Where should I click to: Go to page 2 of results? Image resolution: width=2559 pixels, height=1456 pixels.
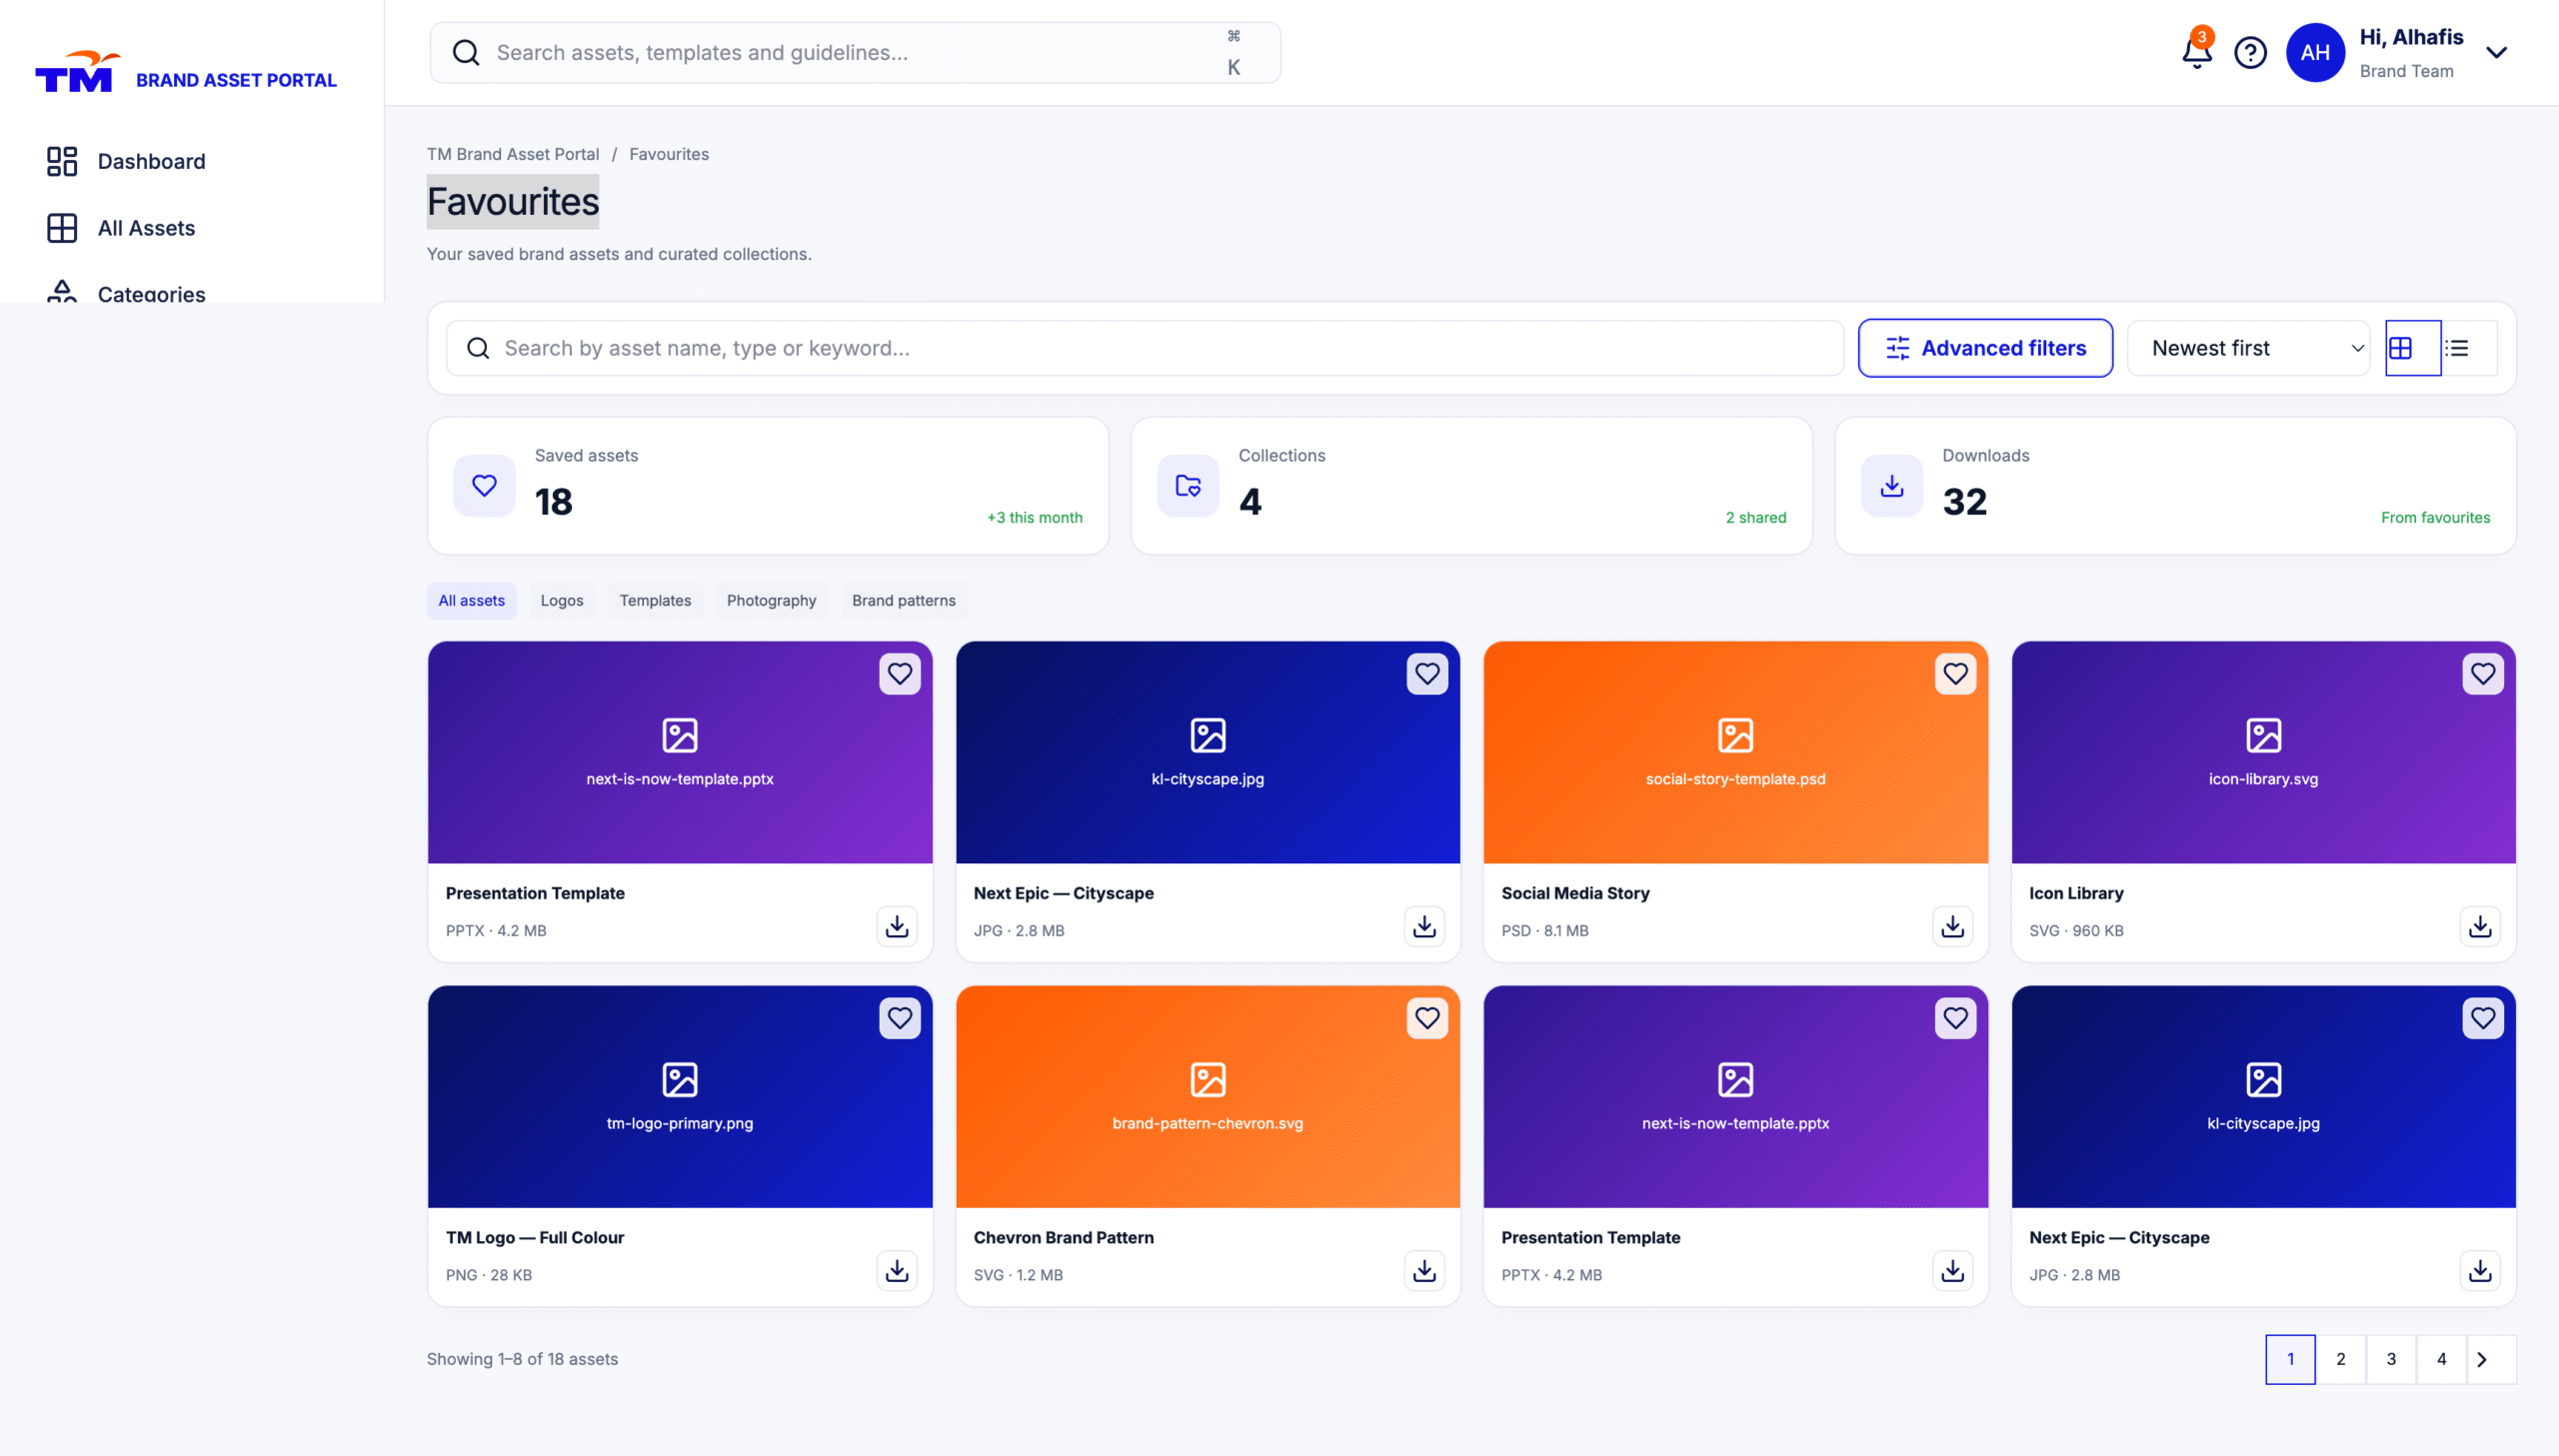[x=2340, y=1359]
